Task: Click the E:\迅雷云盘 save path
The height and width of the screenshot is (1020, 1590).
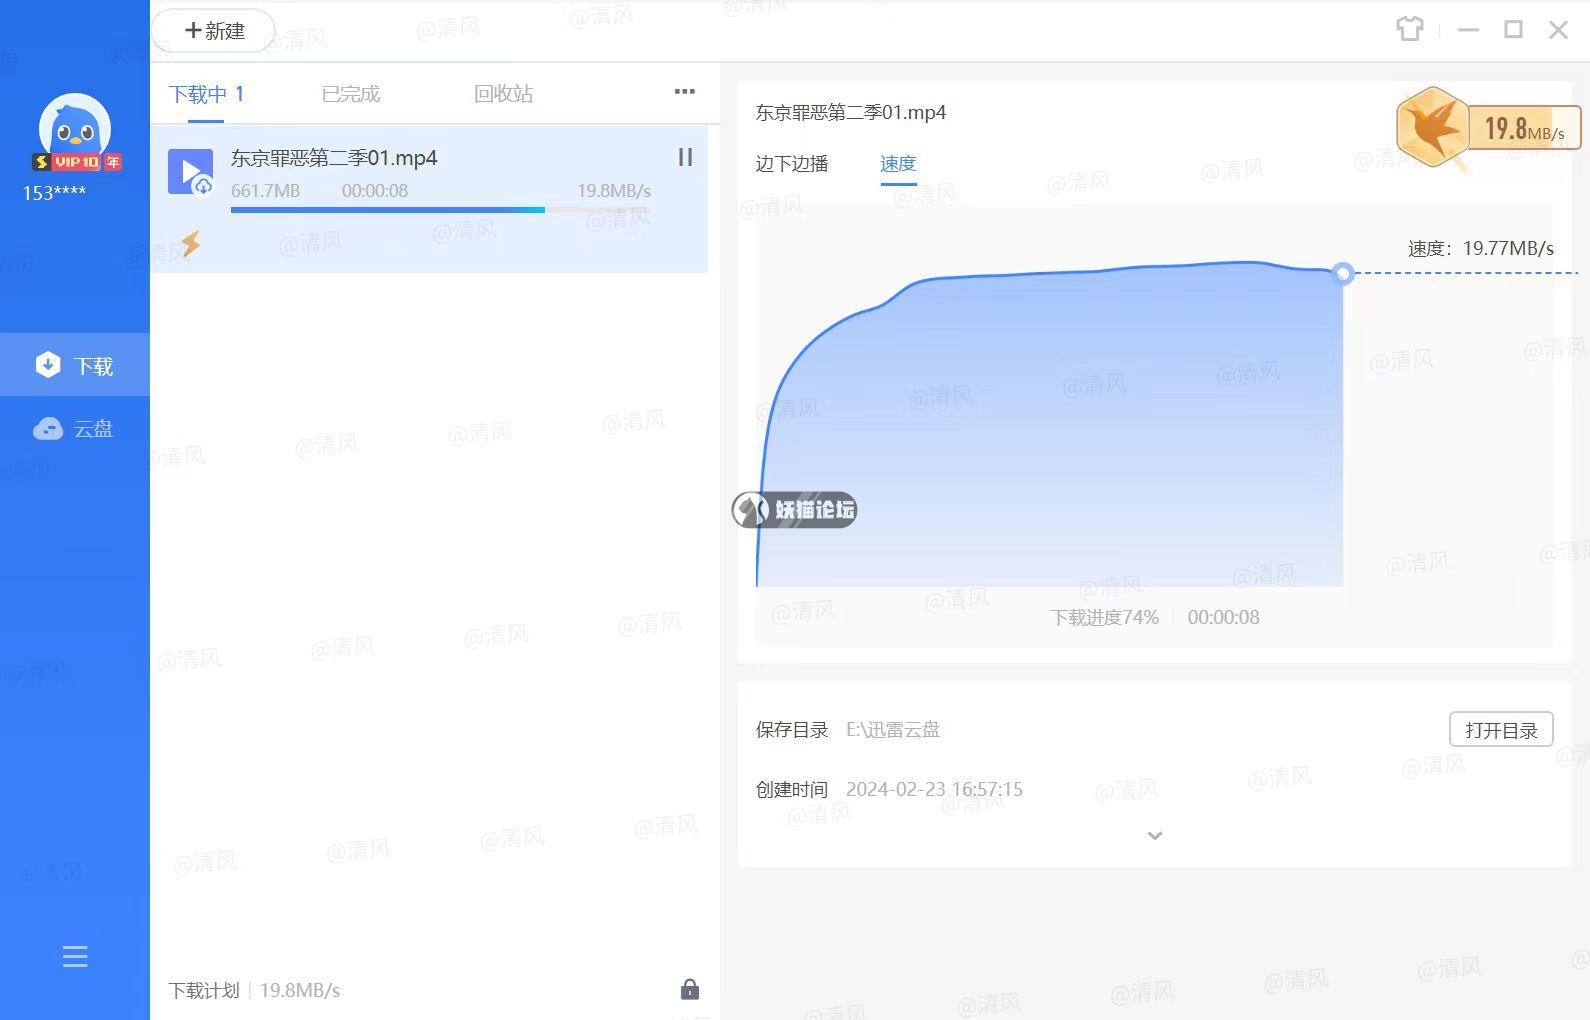Action: [893, 730]
